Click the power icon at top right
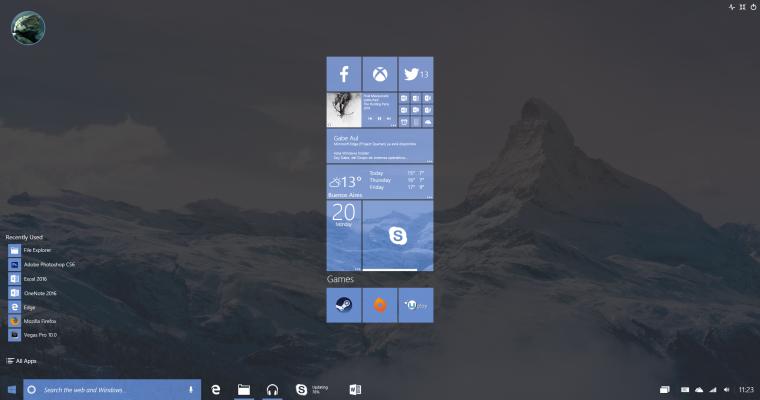760x400 pixels. 753,7
